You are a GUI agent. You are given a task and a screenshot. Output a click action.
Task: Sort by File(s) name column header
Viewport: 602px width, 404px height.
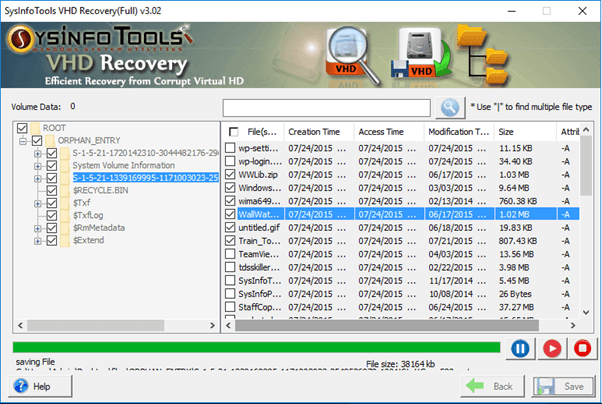click(261, 132)
